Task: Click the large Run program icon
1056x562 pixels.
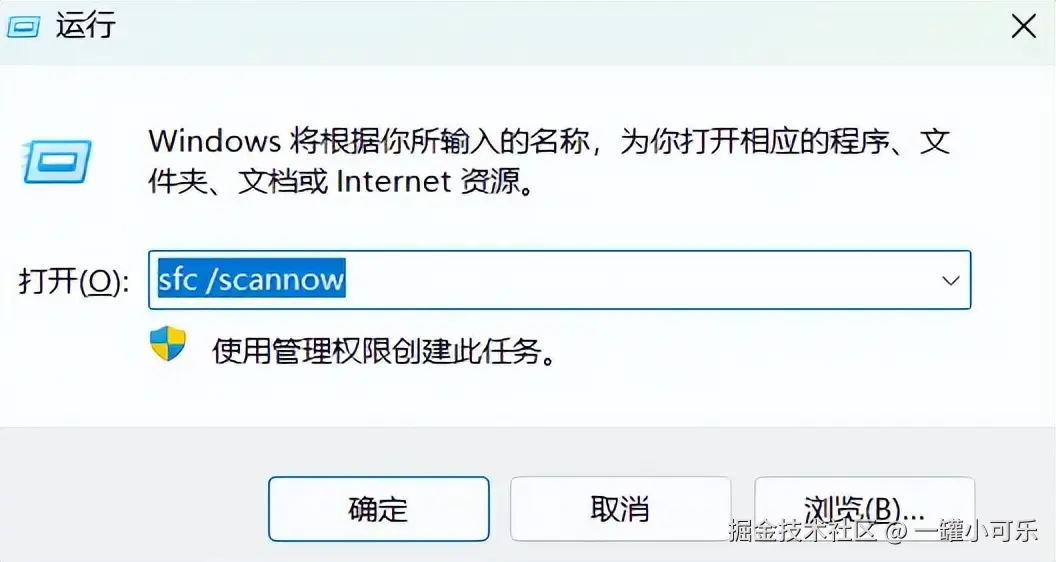Action: click(x=57, y=162)
